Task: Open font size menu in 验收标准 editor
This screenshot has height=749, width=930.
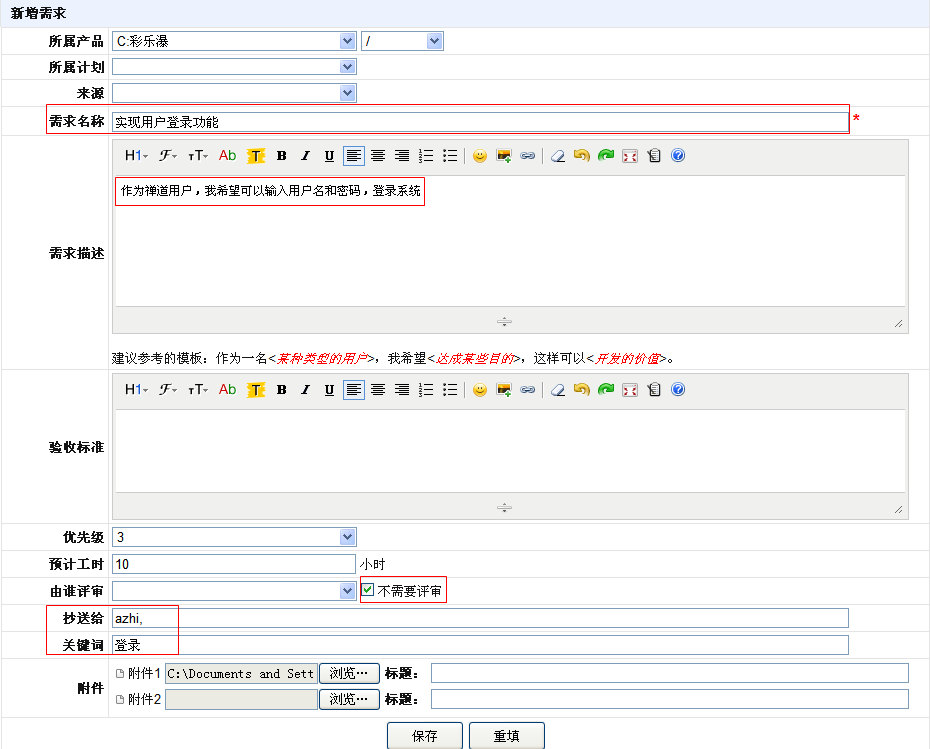Action: pyautogui.click(x=198, y=389)
